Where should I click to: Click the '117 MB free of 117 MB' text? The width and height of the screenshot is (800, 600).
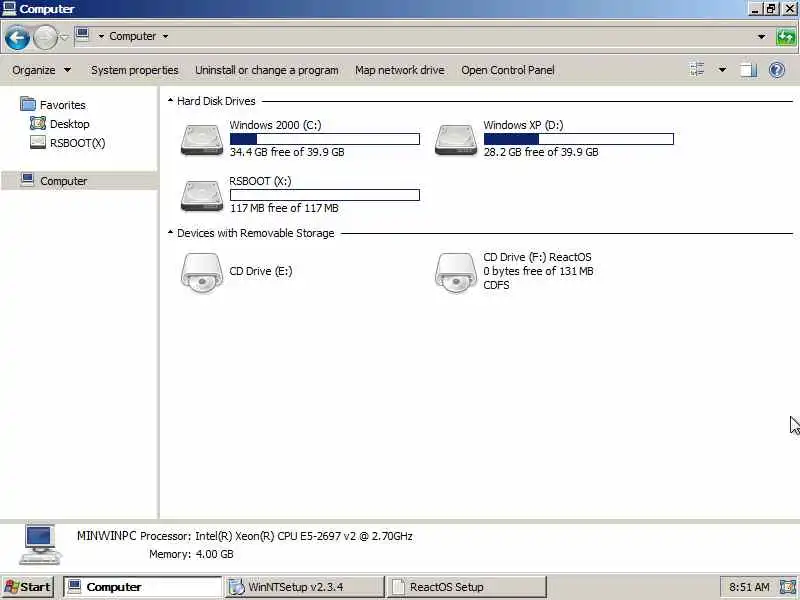[x=284, y=208]
